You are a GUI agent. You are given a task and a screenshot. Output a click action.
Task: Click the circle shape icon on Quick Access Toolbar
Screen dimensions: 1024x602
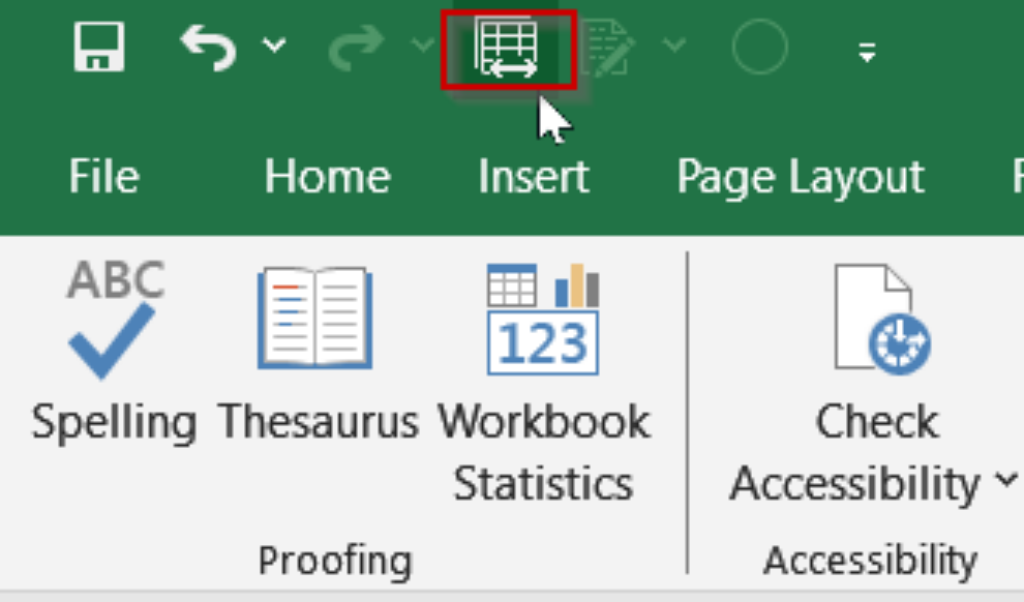coord(760,45)
